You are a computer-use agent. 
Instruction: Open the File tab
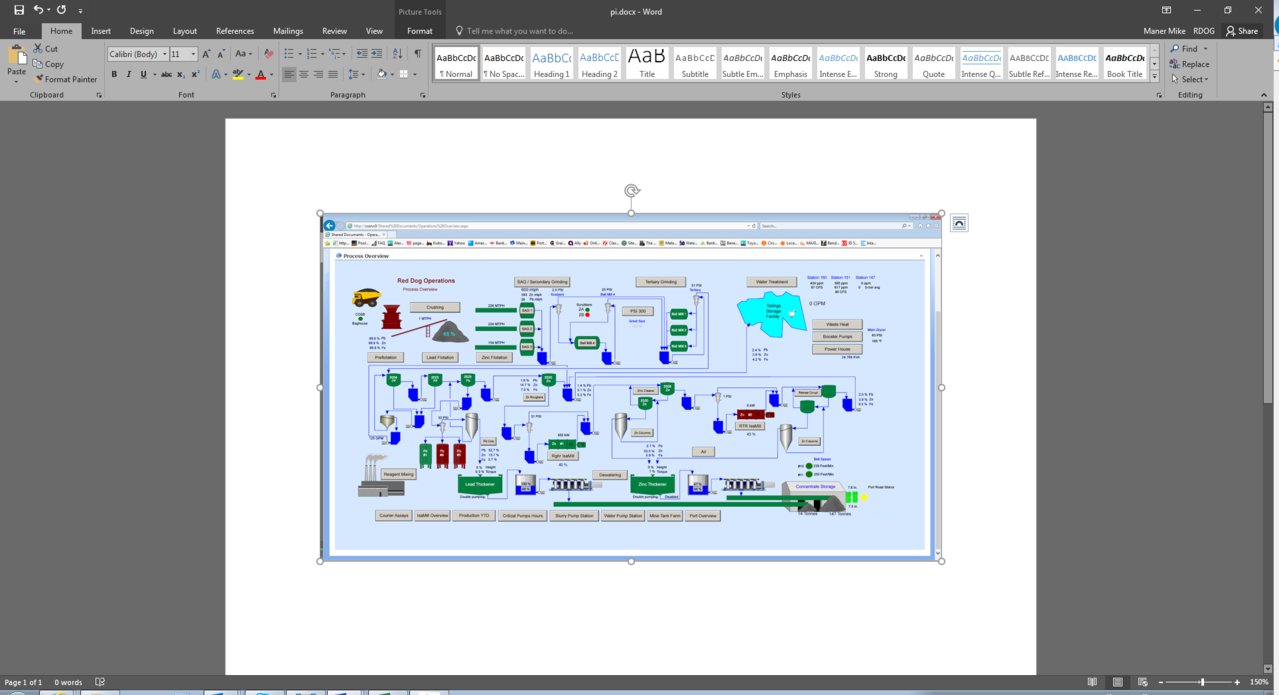point(19,31)
